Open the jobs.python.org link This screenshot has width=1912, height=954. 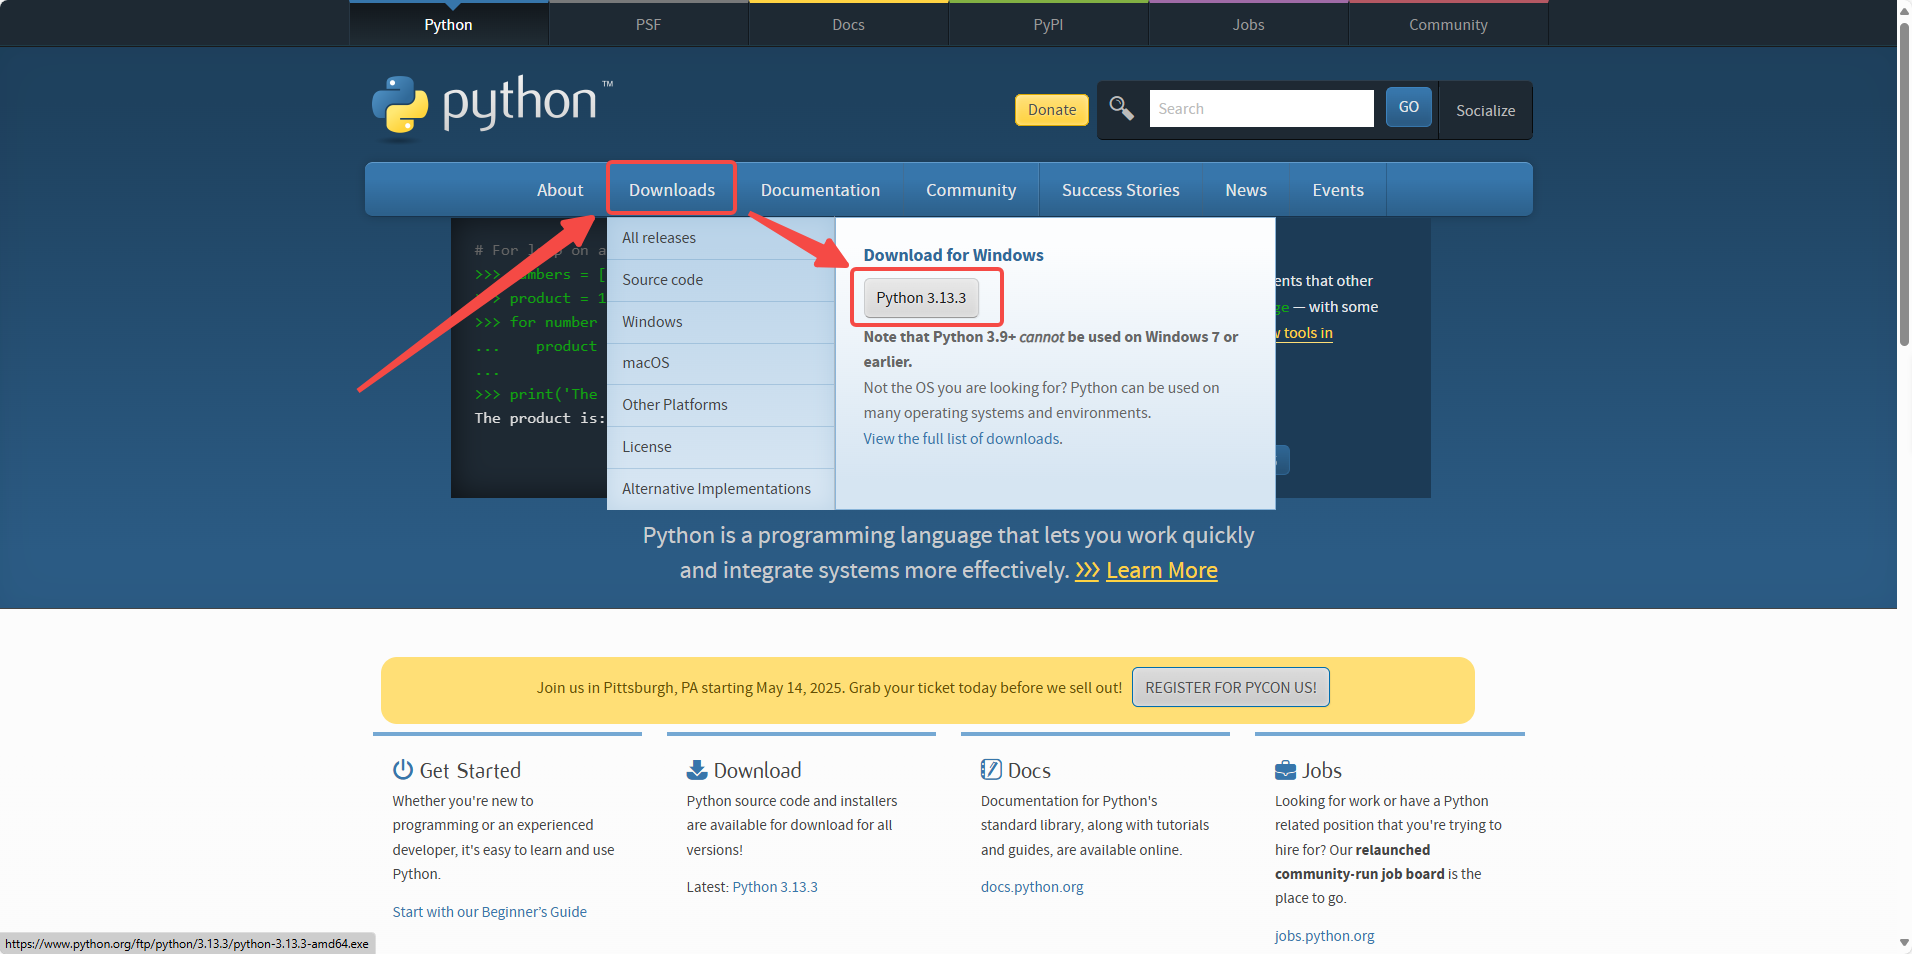1325,936
